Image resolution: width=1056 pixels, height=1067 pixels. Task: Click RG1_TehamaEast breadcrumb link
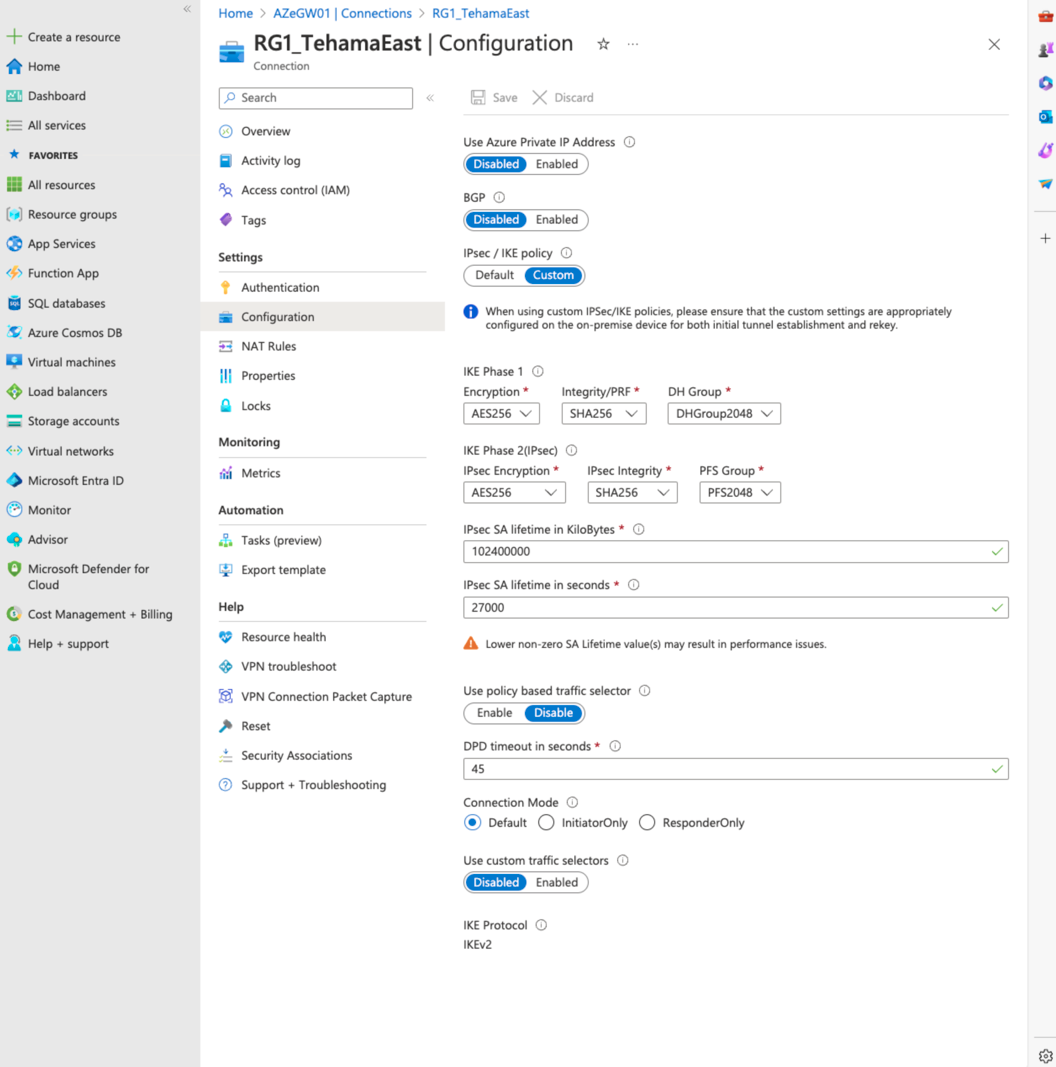click(x=480, y=13)
